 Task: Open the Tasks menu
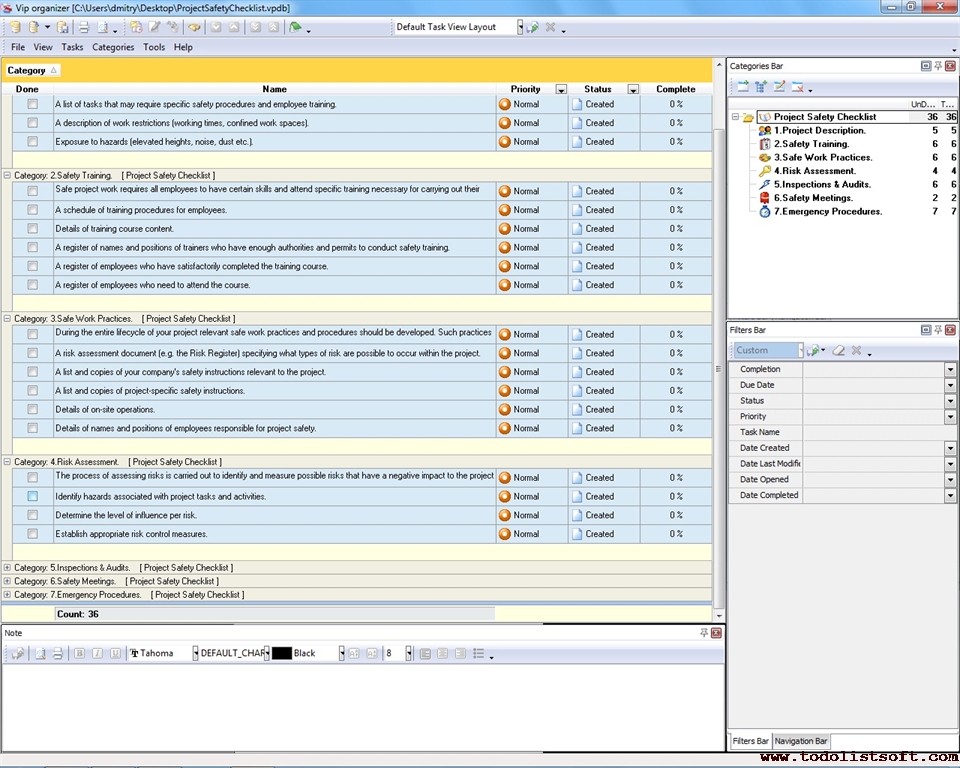pyautogui.click(x=72, y=47)
